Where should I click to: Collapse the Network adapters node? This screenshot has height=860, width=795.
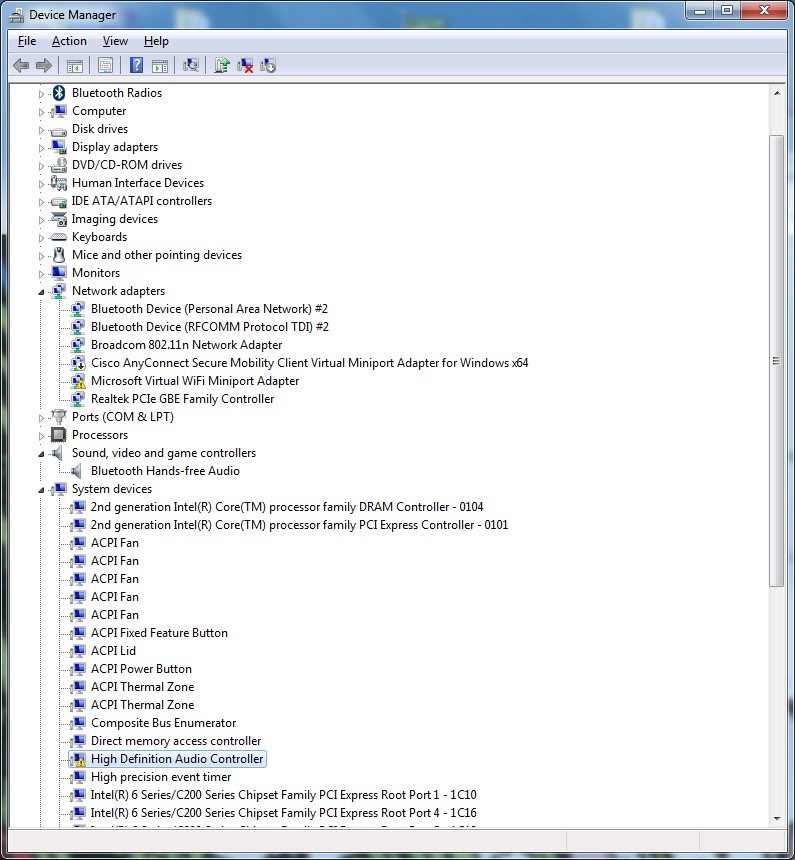[41, 292]
